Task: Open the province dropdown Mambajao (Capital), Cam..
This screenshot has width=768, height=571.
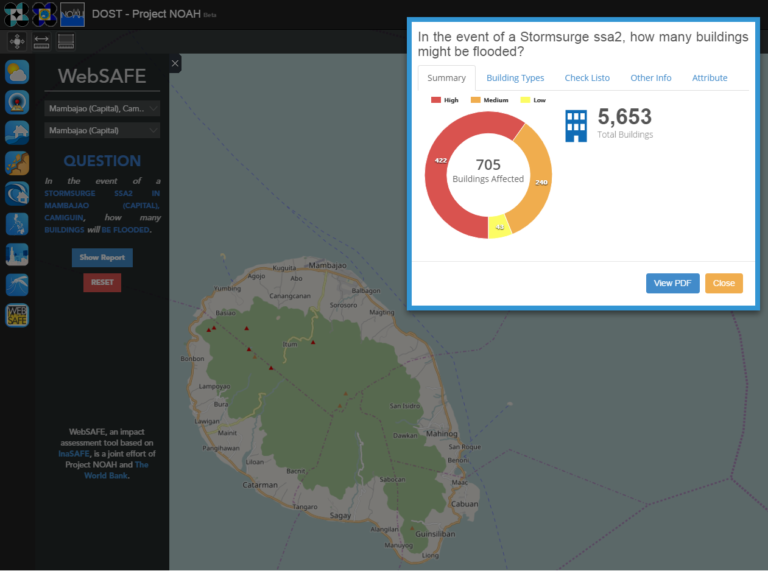Action: (102, 108)
